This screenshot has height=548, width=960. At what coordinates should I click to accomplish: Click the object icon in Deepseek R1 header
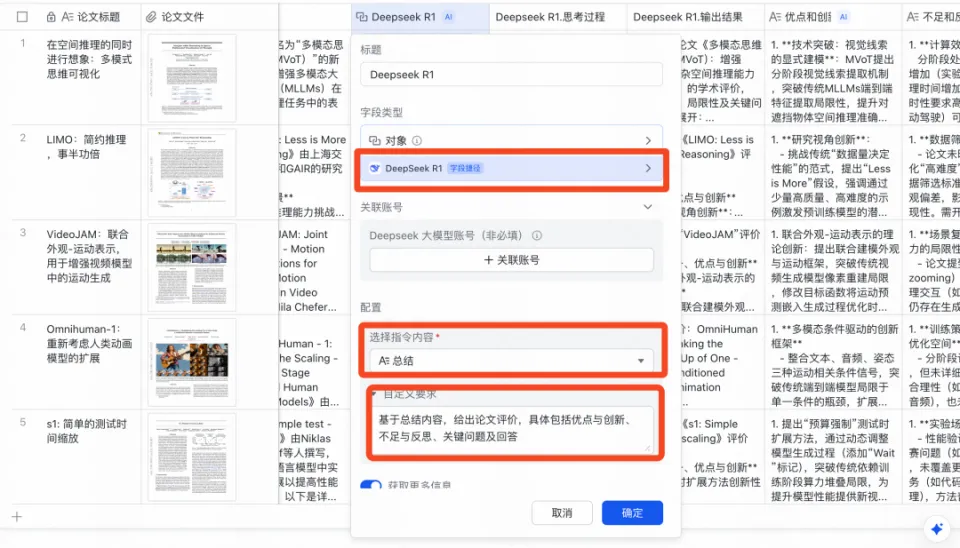[362, 17]
